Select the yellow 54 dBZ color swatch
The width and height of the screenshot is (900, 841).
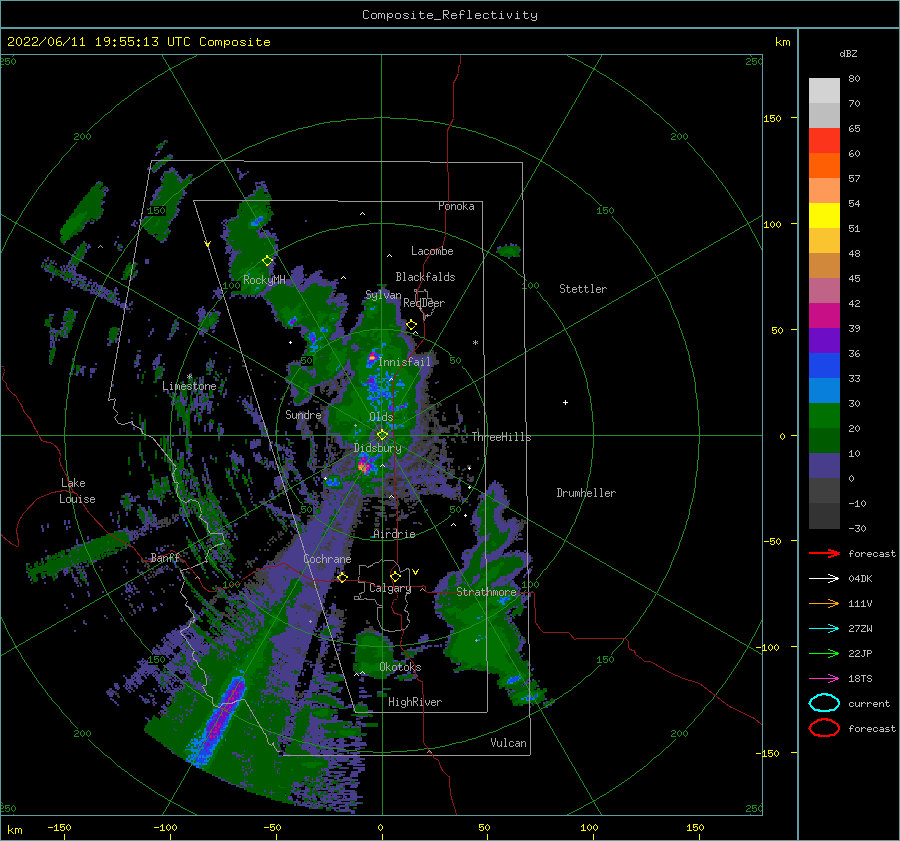(x=824, y=215)
